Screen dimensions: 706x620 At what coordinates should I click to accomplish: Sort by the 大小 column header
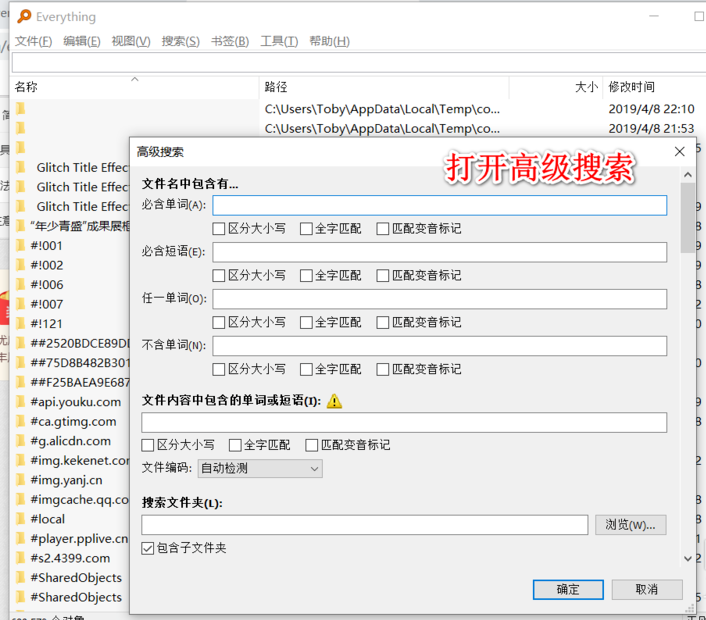click(x=557, y=87)
